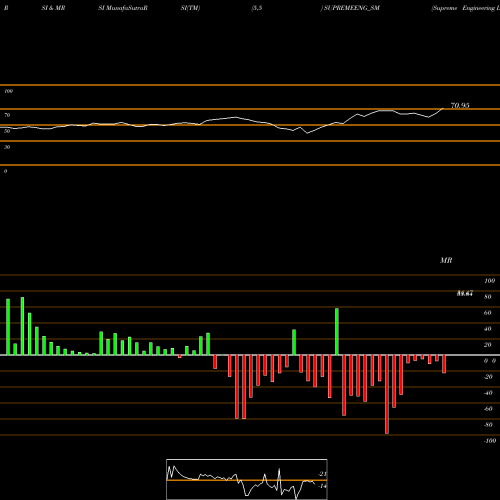Click the 50 level label on RSI axis
Image resolution: width=500 pixels, height=500 pixels.
[7, 131]
